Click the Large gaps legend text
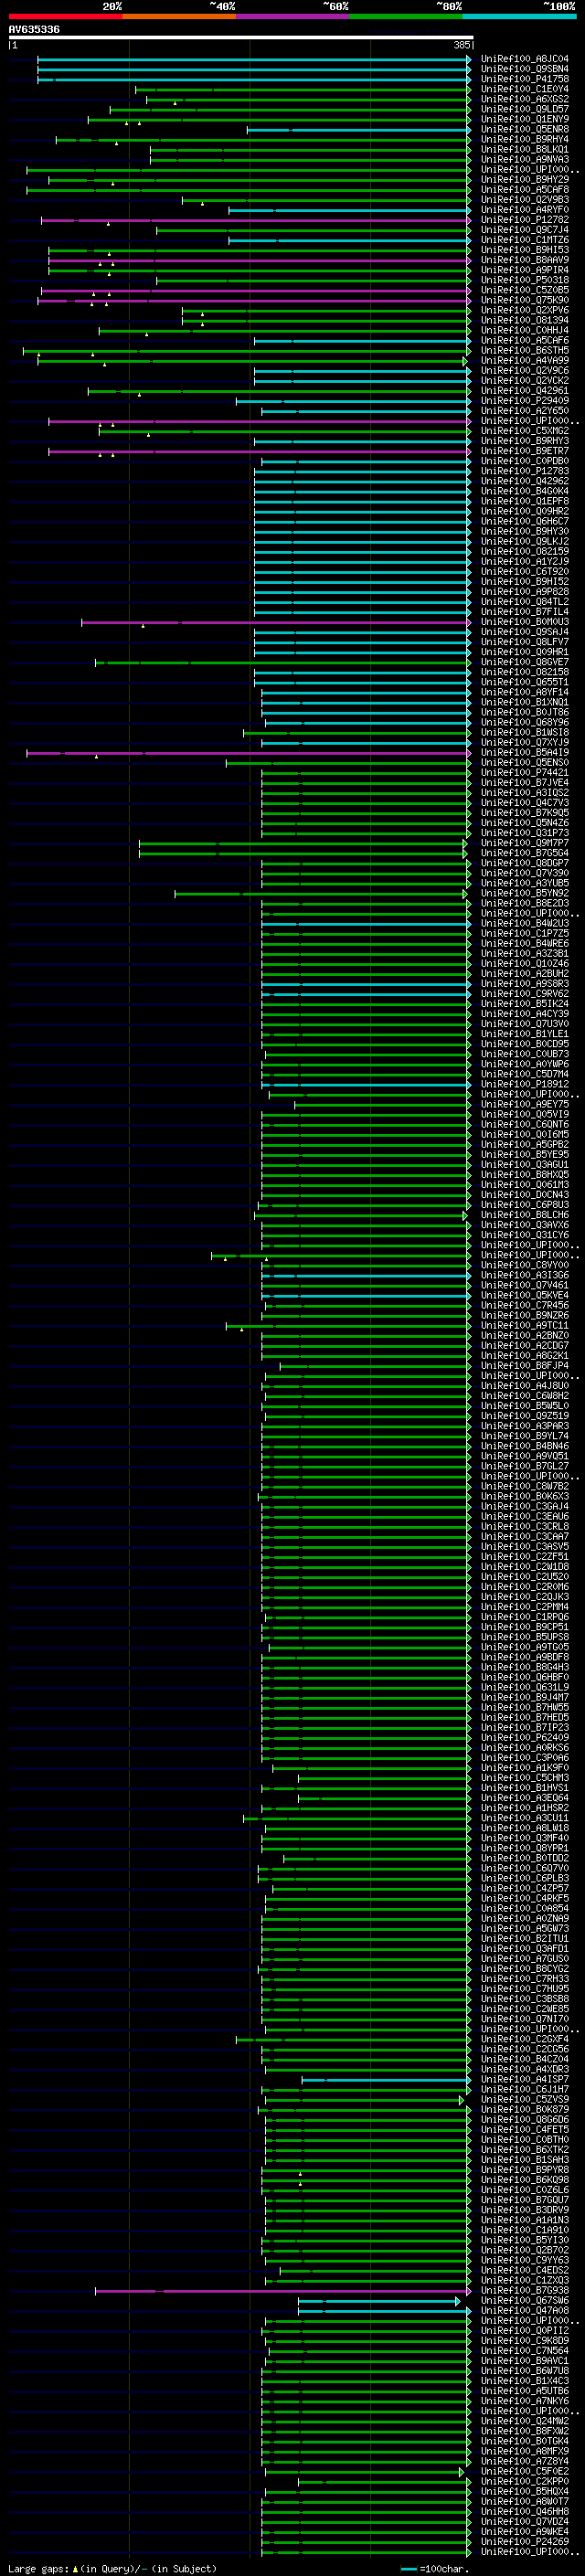 tap(112, 2568)
